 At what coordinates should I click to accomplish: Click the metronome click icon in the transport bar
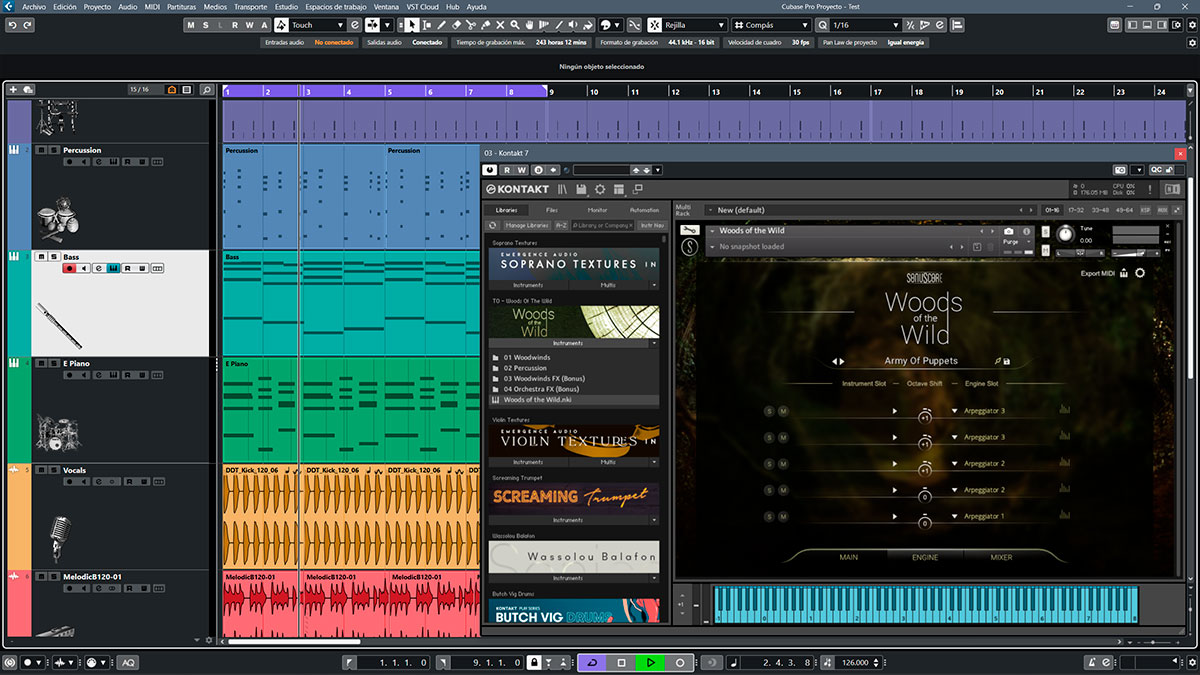1093,662
